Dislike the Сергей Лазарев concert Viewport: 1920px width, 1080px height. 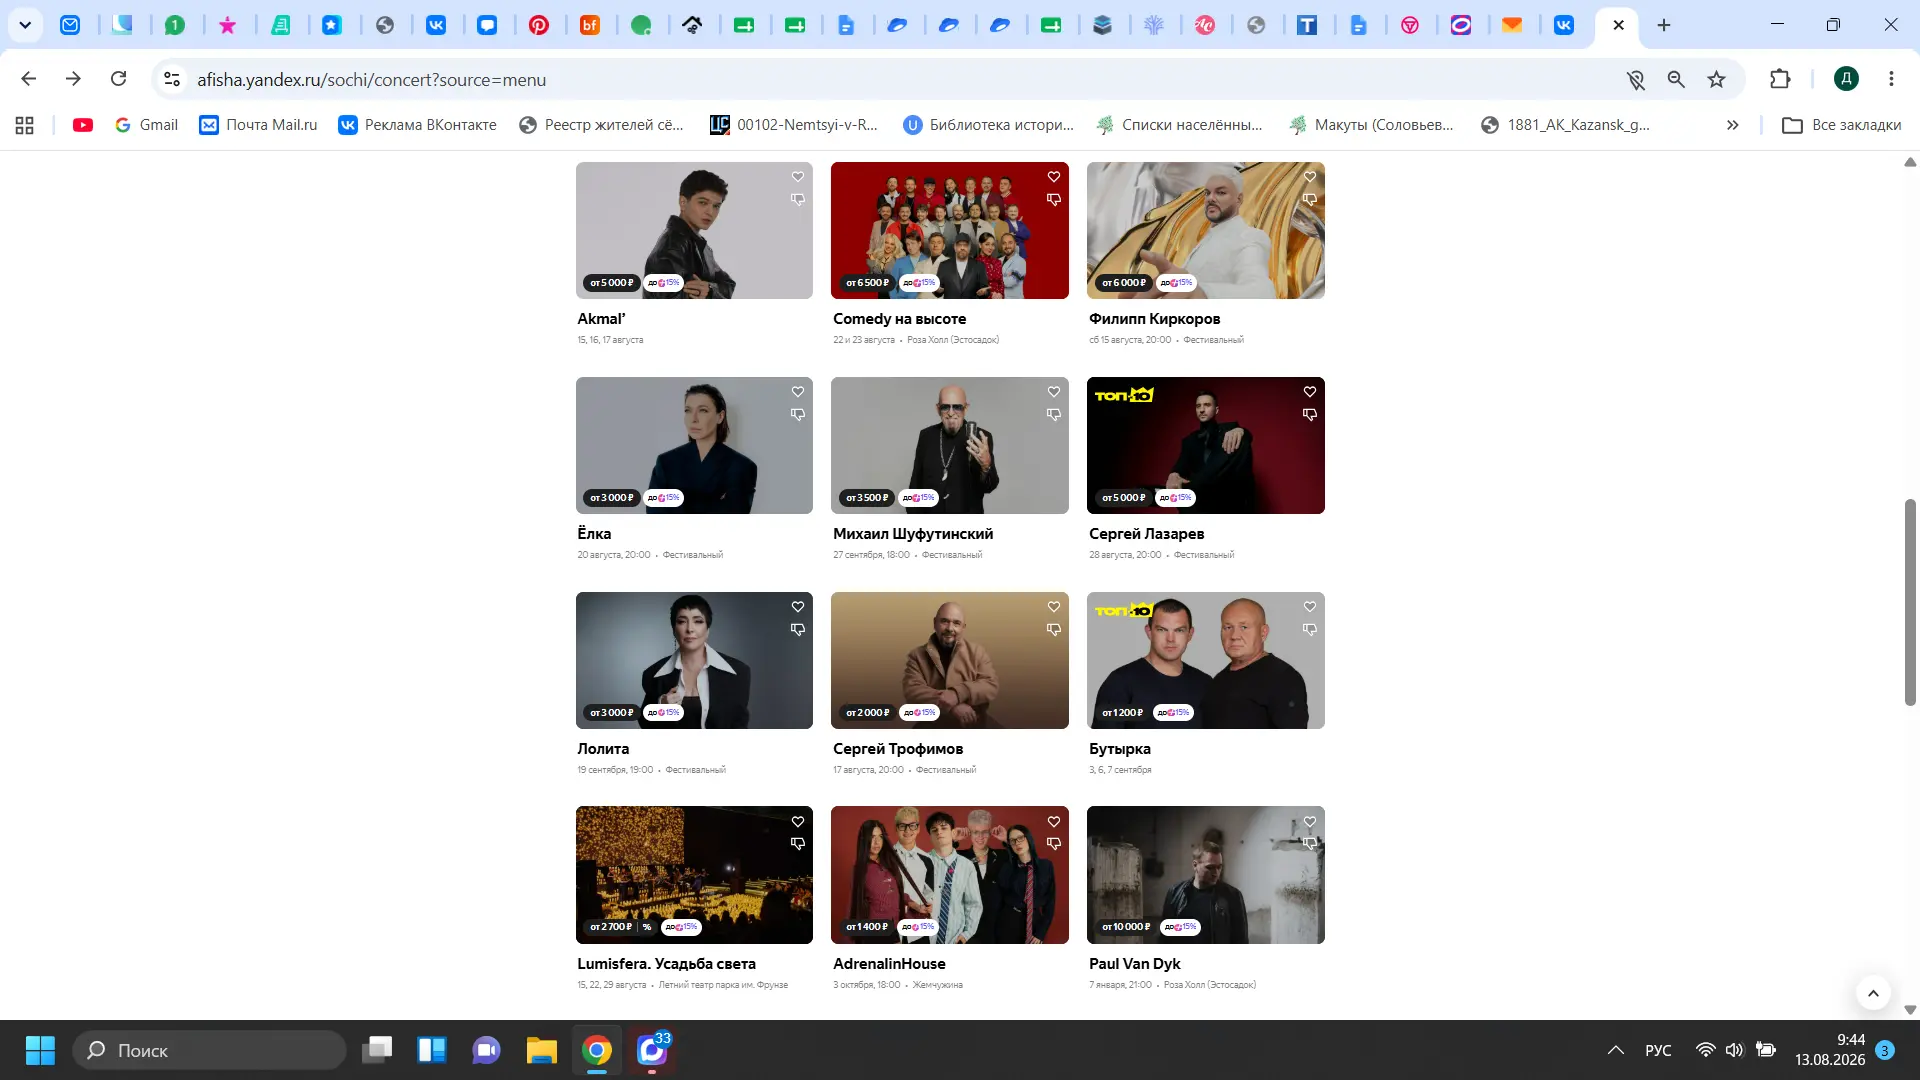1310,414
